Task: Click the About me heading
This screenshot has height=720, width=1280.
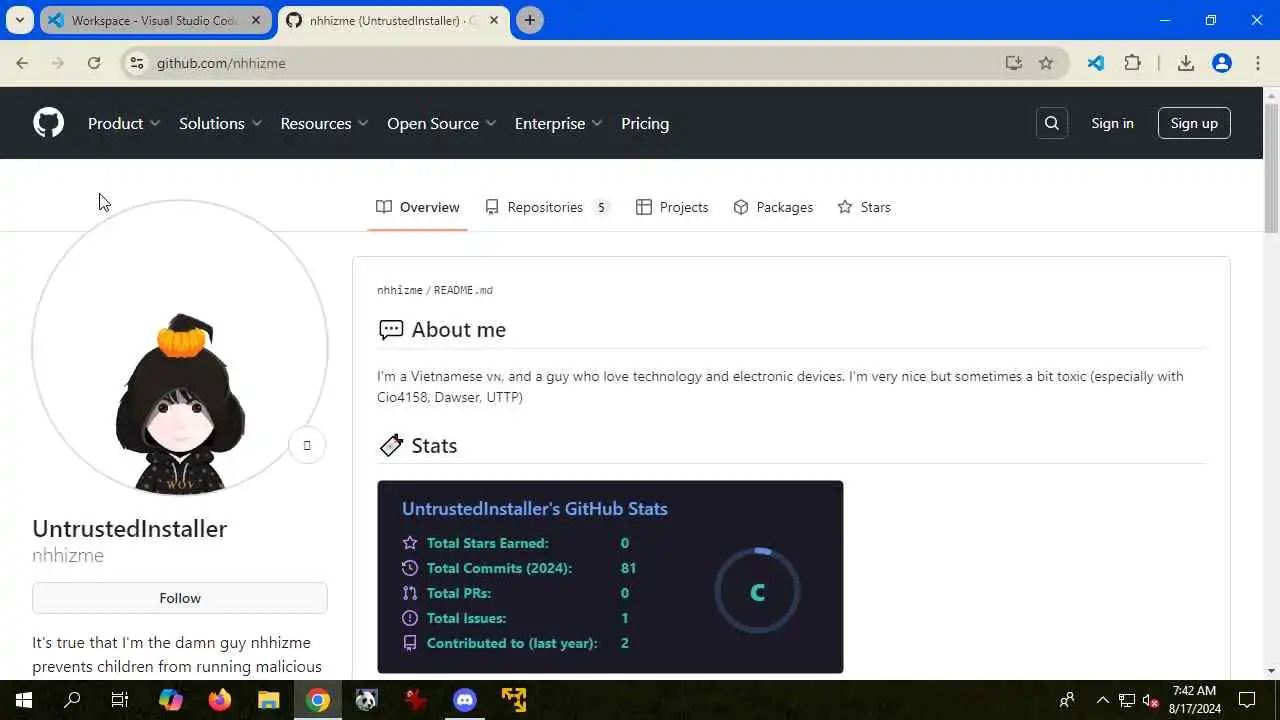Action: point(458,330)
